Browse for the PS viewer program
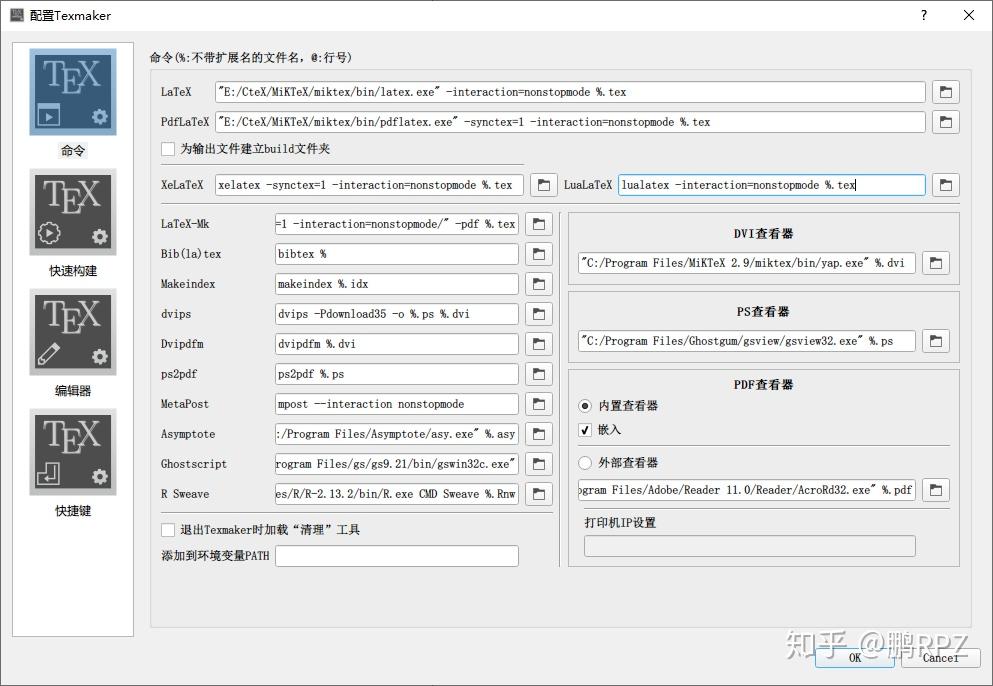This screenshot has height=686, width=993. point(936,341)
